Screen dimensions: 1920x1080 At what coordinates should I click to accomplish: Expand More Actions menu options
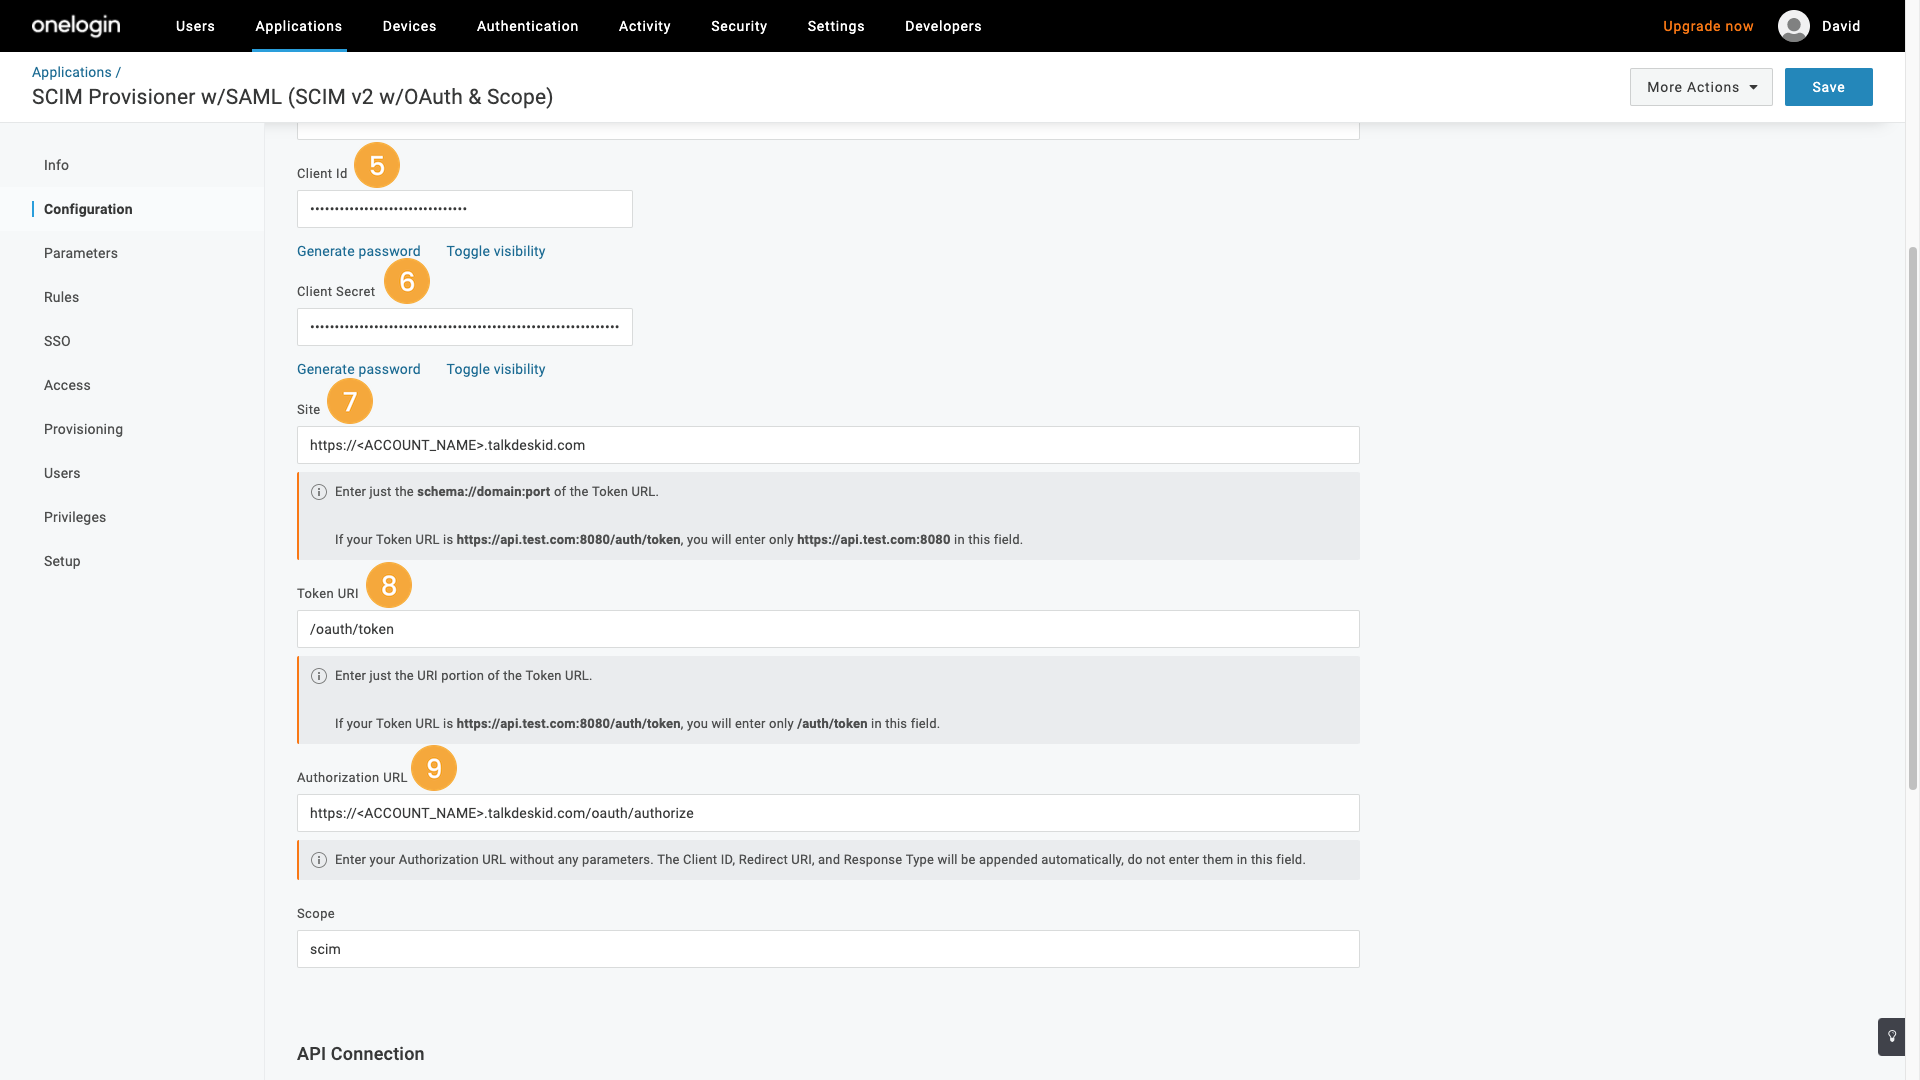click(x=1700, y=87)
